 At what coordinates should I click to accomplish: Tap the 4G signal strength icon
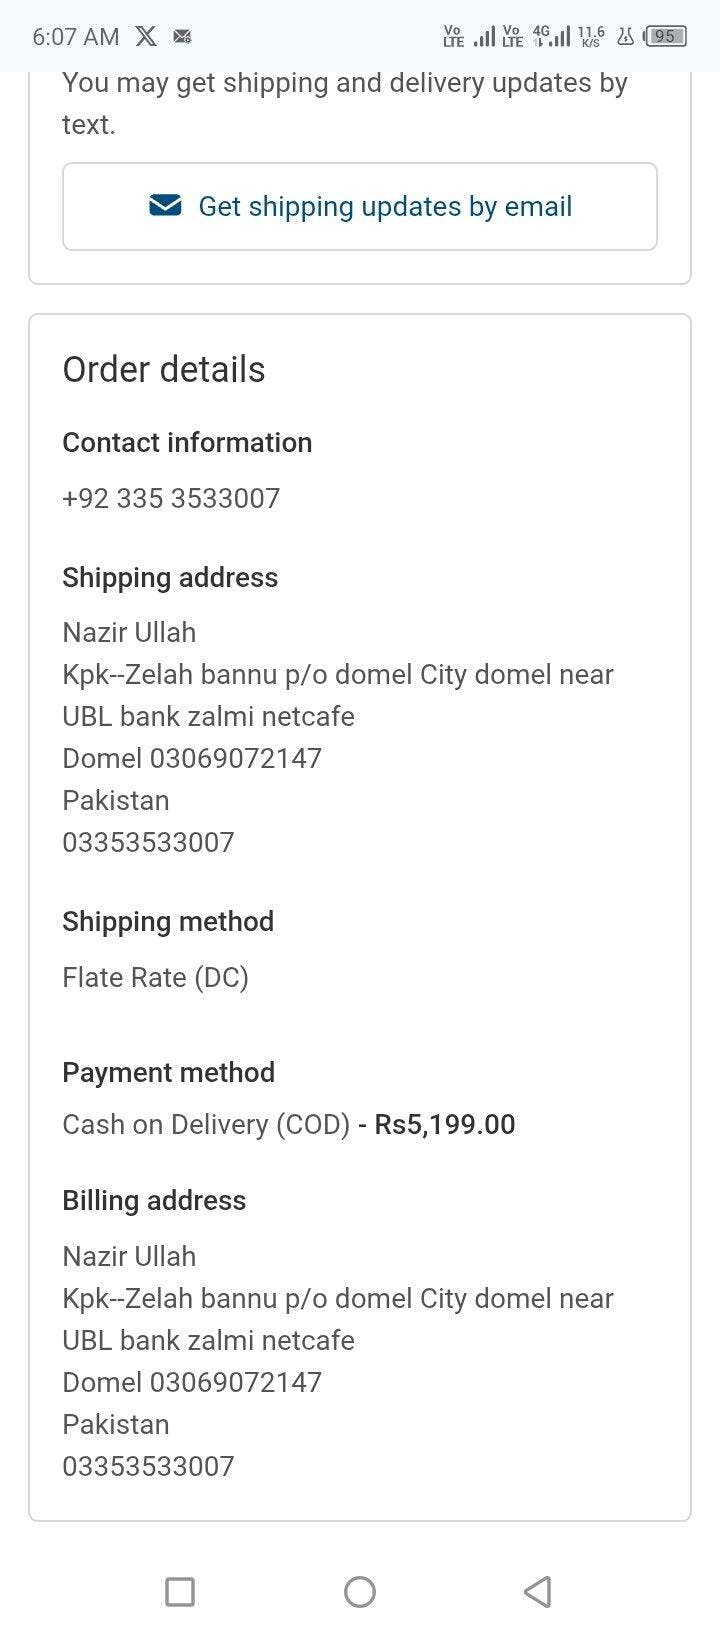click(551, 37)
